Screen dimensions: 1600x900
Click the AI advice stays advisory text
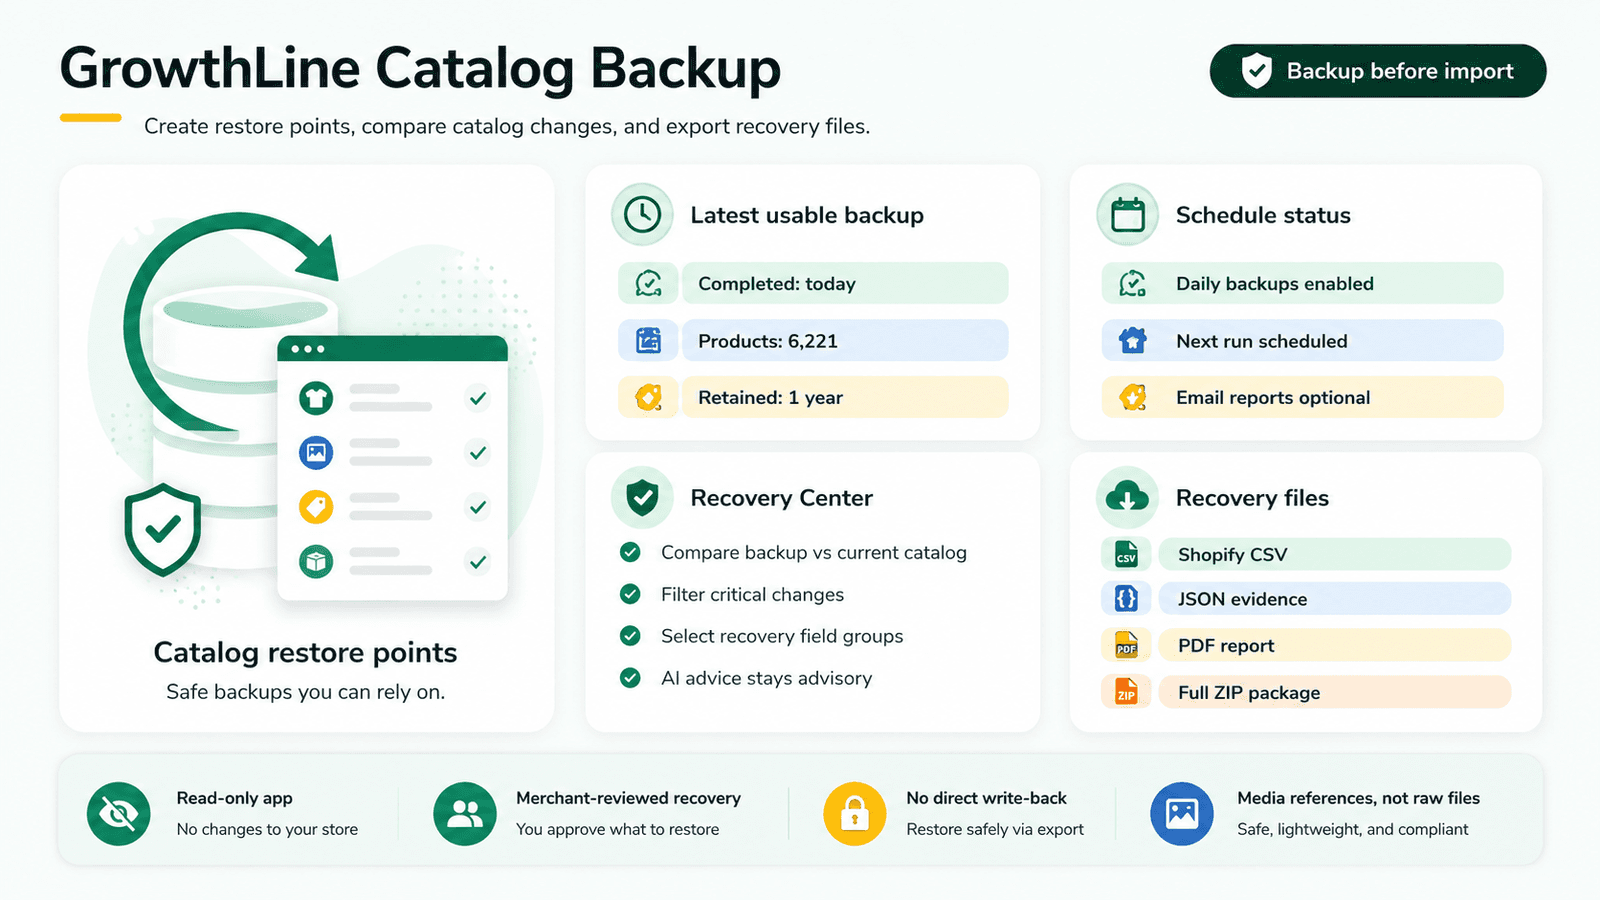766,678
